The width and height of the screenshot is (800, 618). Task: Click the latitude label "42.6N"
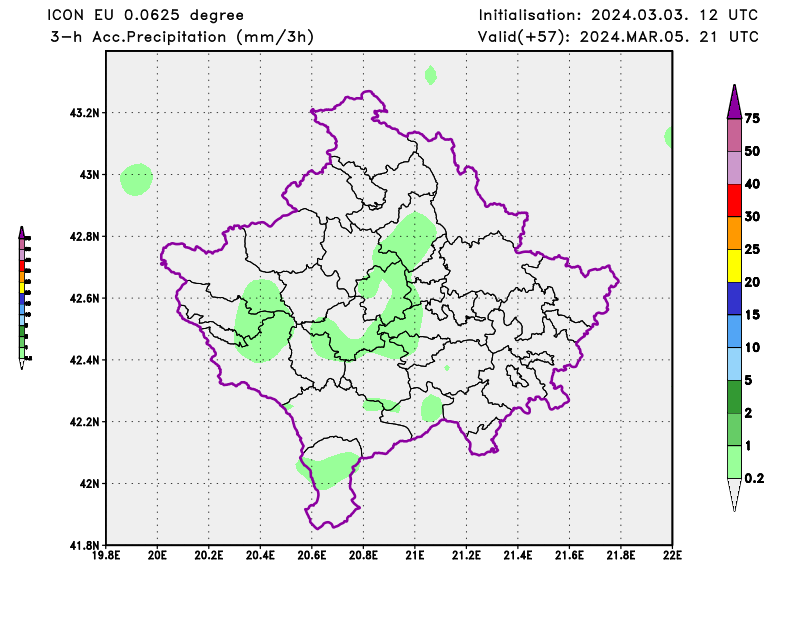click(x=84, y=298)
